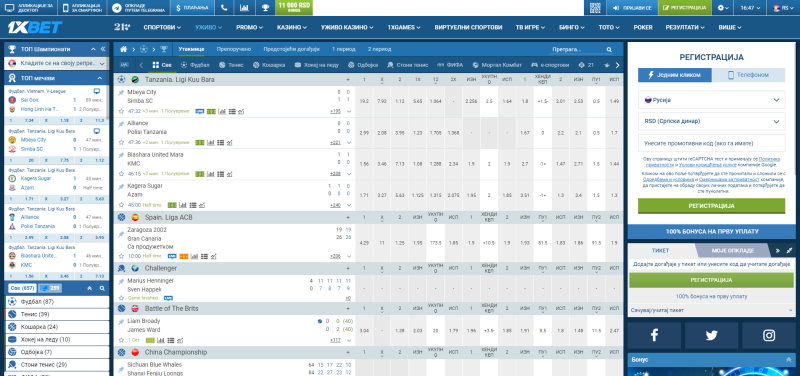This screenshot has height=376, width=800.
Task: Open 'Кладите се на своју репре...' dropdown
Action: [57, 63]
